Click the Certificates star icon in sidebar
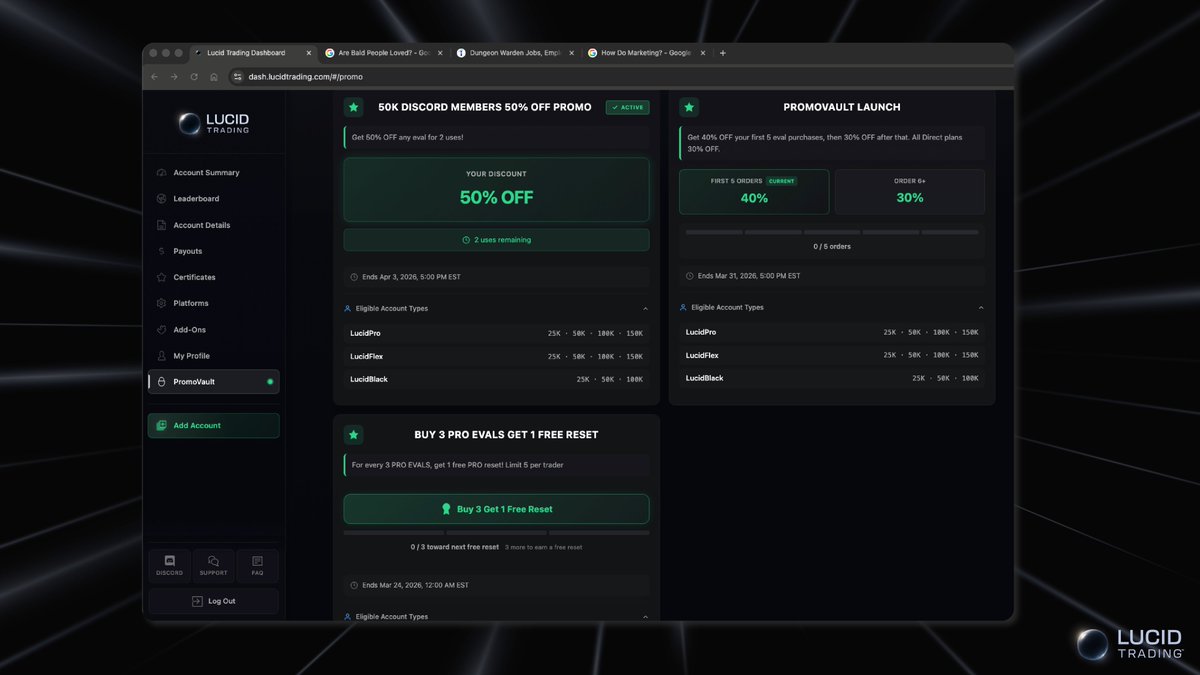Viewport: 1200px width, 675px height. click(x=161, y=277)
